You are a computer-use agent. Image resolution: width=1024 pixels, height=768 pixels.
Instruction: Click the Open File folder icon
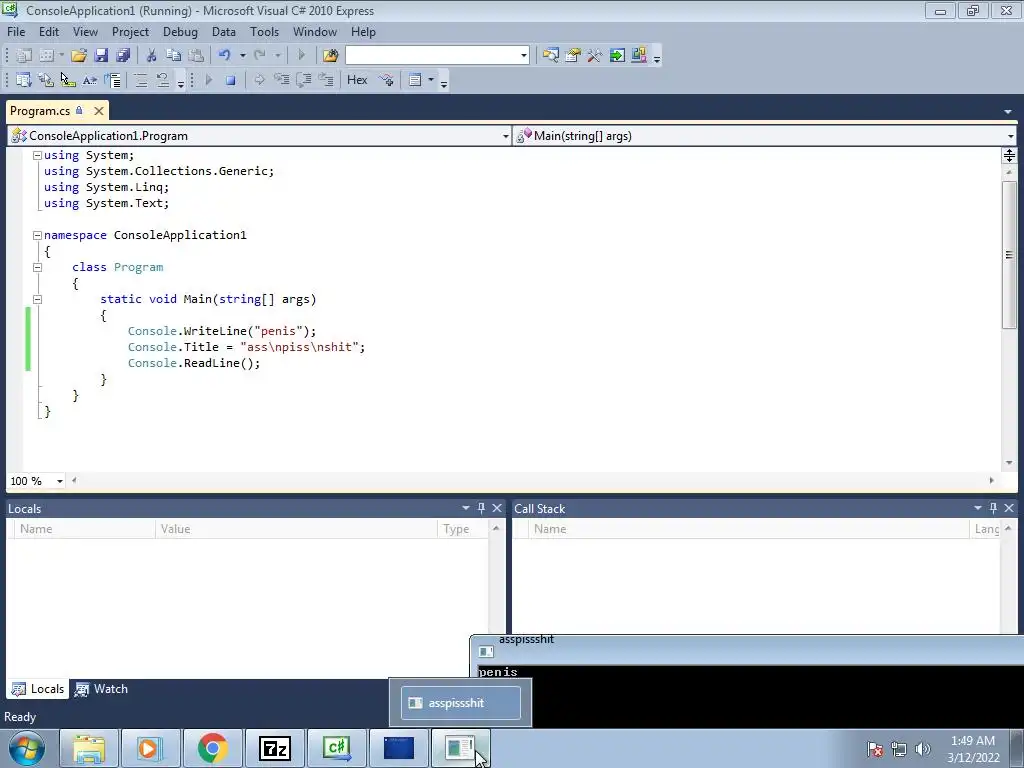click(x=79, y=56)
